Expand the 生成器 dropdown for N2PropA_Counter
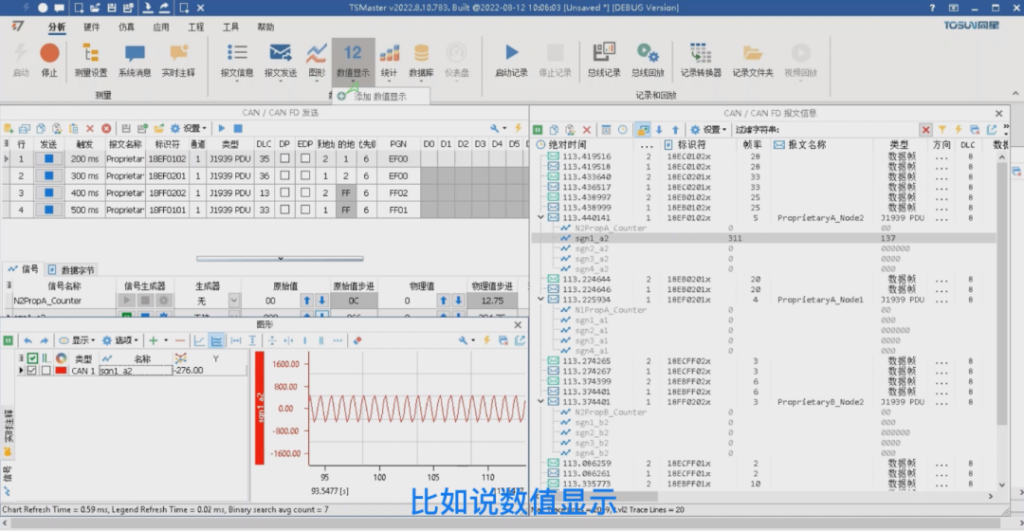 (234, 301)
